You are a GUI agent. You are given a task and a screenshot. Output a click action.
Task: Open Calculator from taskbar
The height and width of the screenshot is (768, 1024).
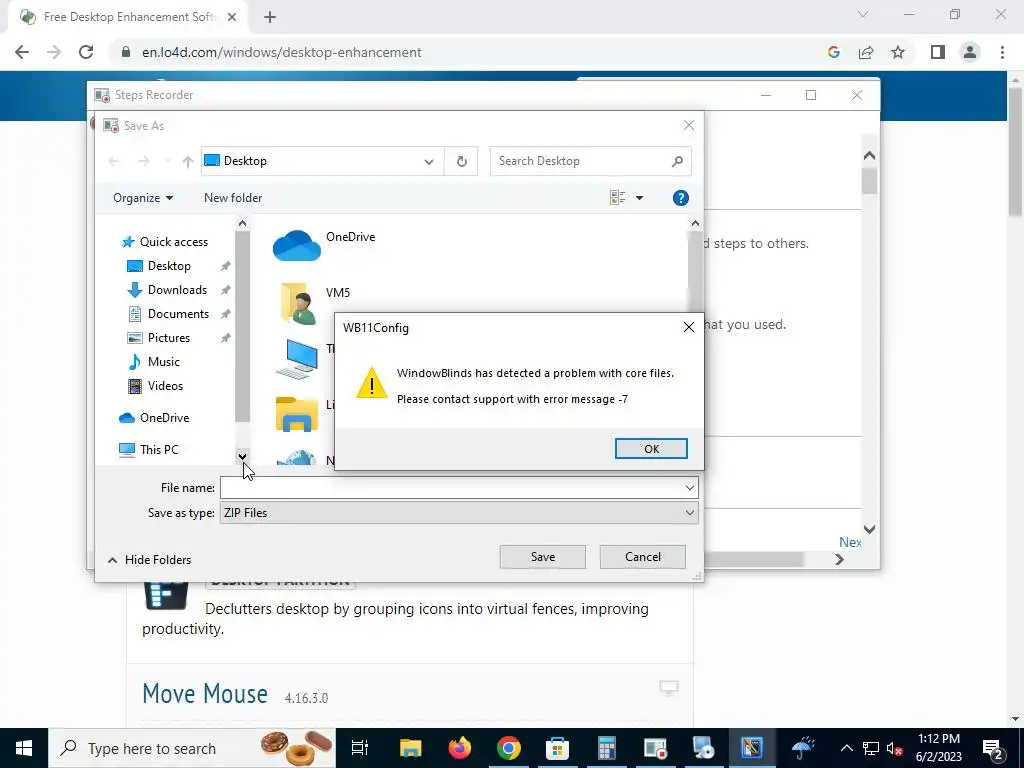point(607,748)
